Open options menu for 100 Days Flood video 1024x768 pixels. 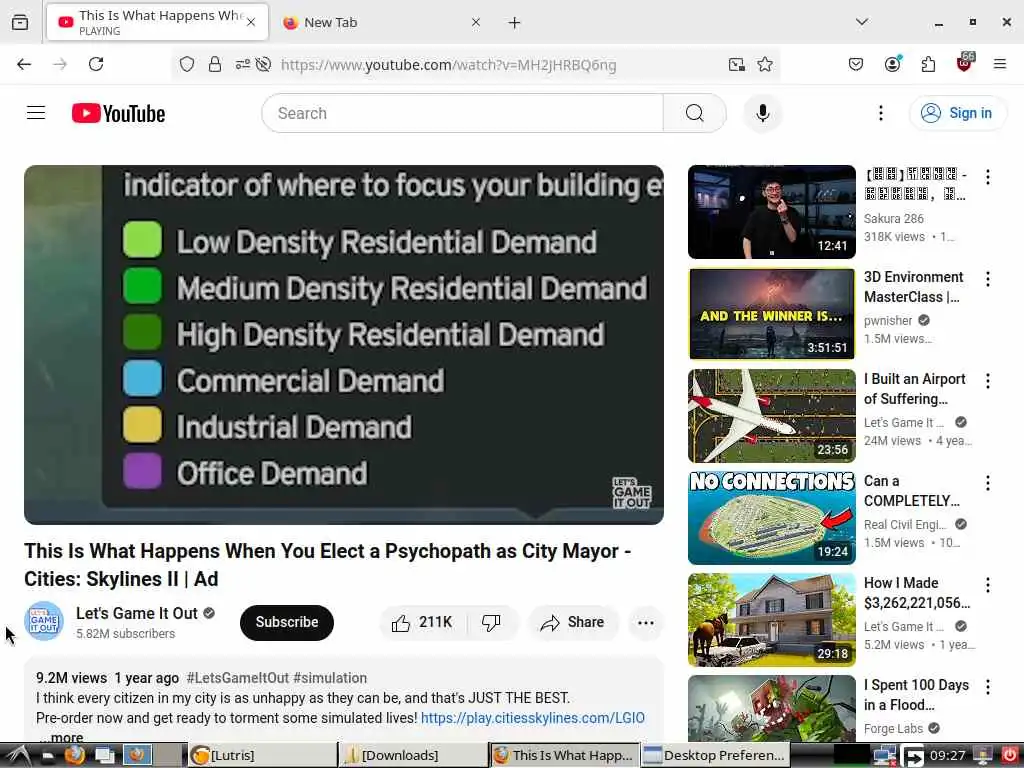pyautogui.click(x=988, y=686)
